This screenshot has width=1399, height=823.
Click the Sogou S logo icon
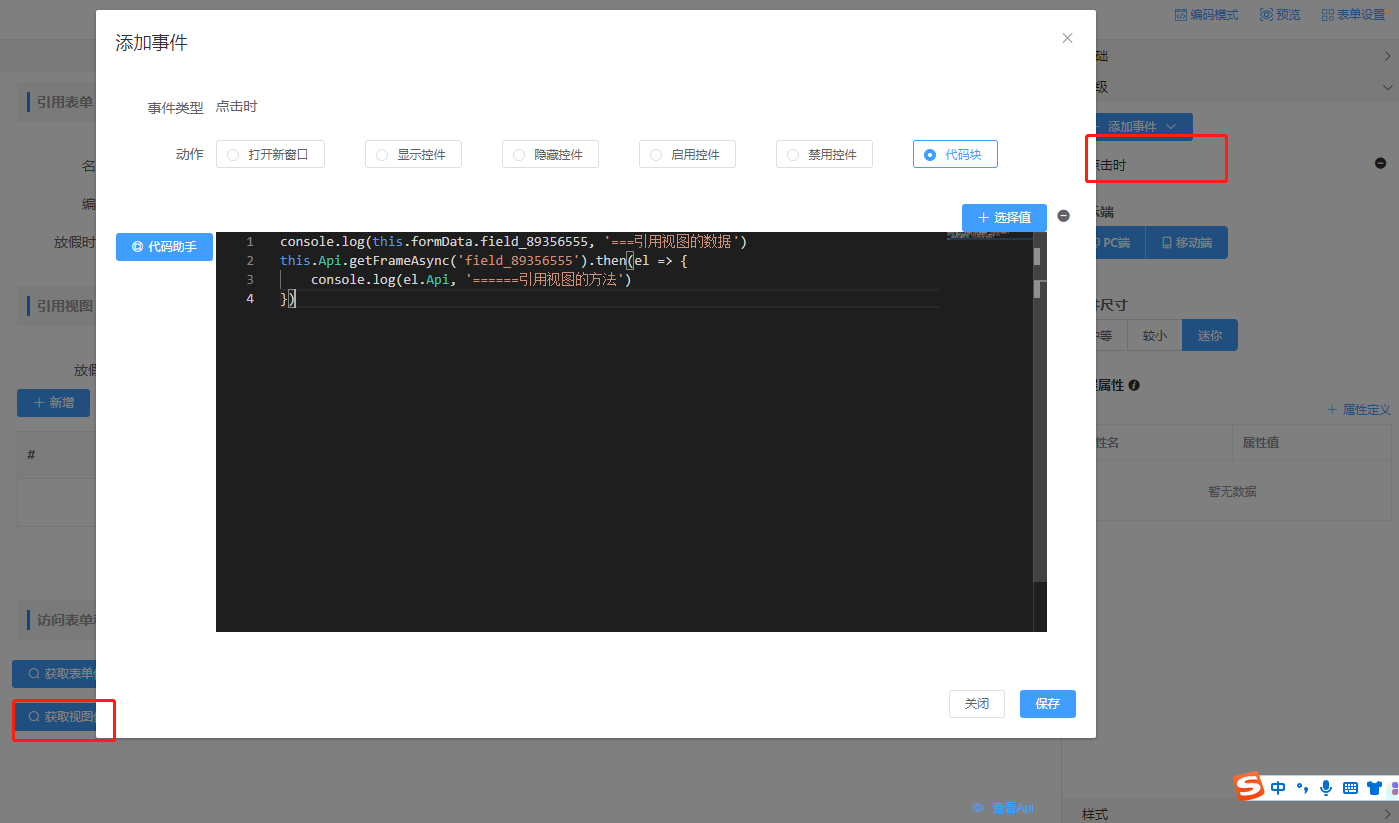(x=1248, y=787)
